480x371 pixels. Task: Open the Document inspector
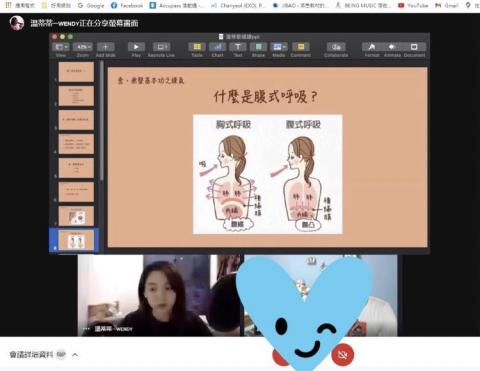(x=414, y=47)
